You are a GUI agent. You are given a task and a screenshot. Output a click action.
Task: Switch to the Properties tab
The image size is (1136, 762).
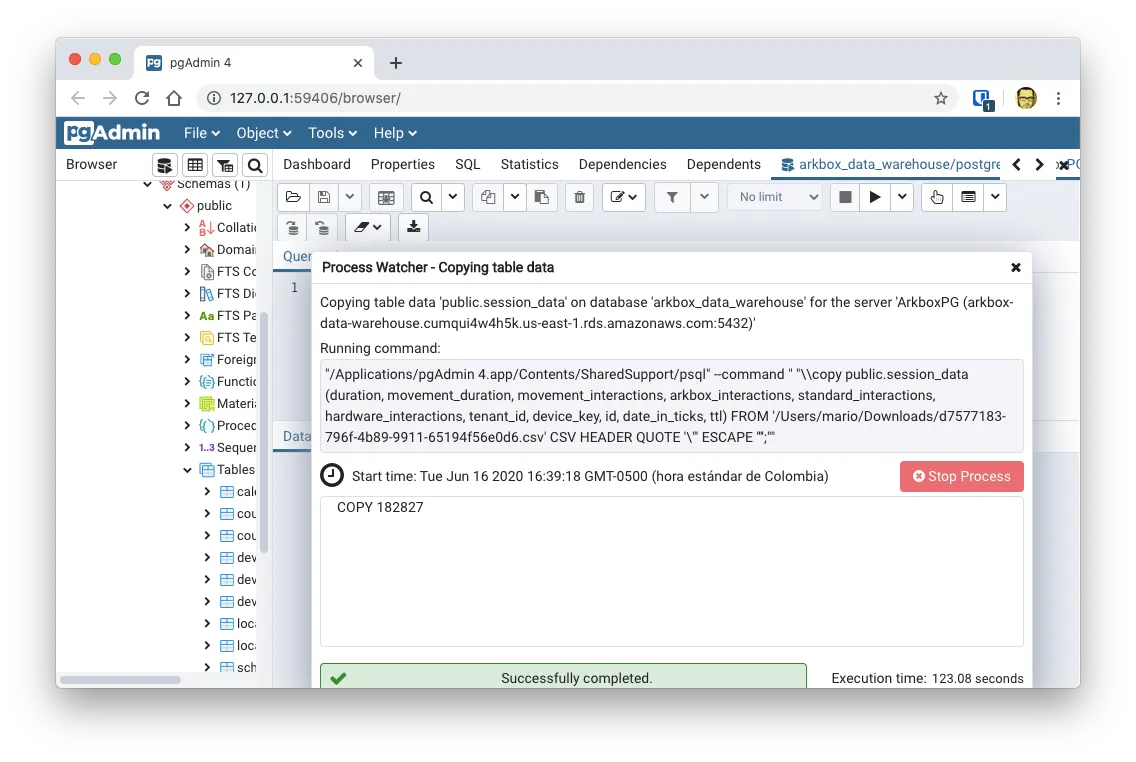pyautogui.click(x=403, y=164)
